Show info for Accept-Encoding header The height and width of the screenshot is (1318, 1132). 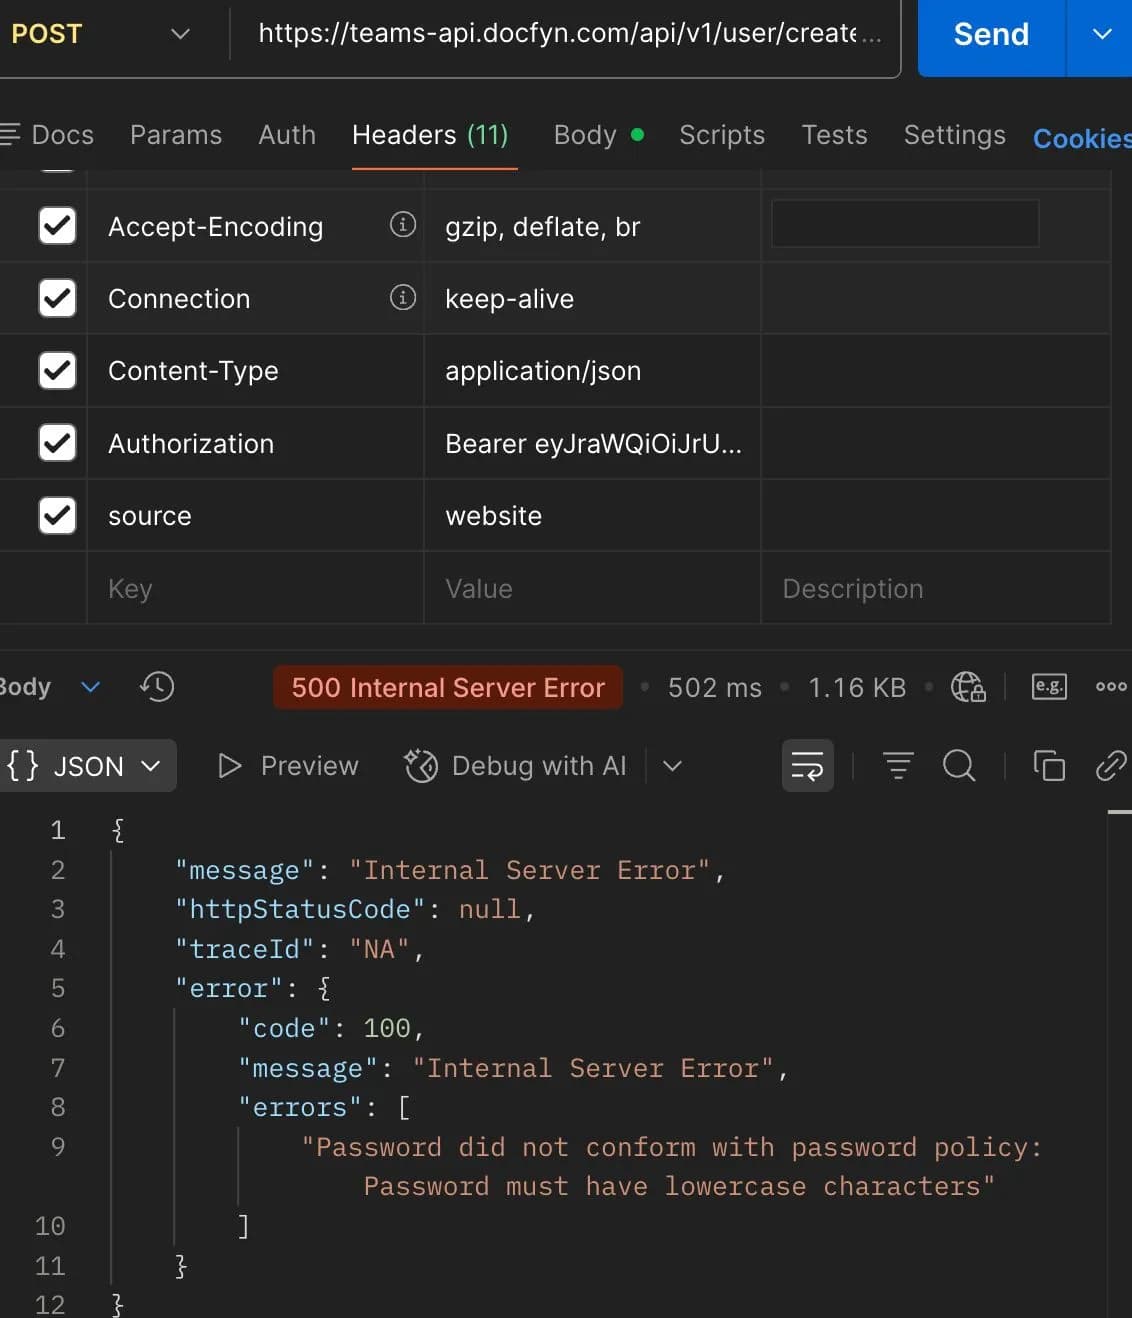402,225
